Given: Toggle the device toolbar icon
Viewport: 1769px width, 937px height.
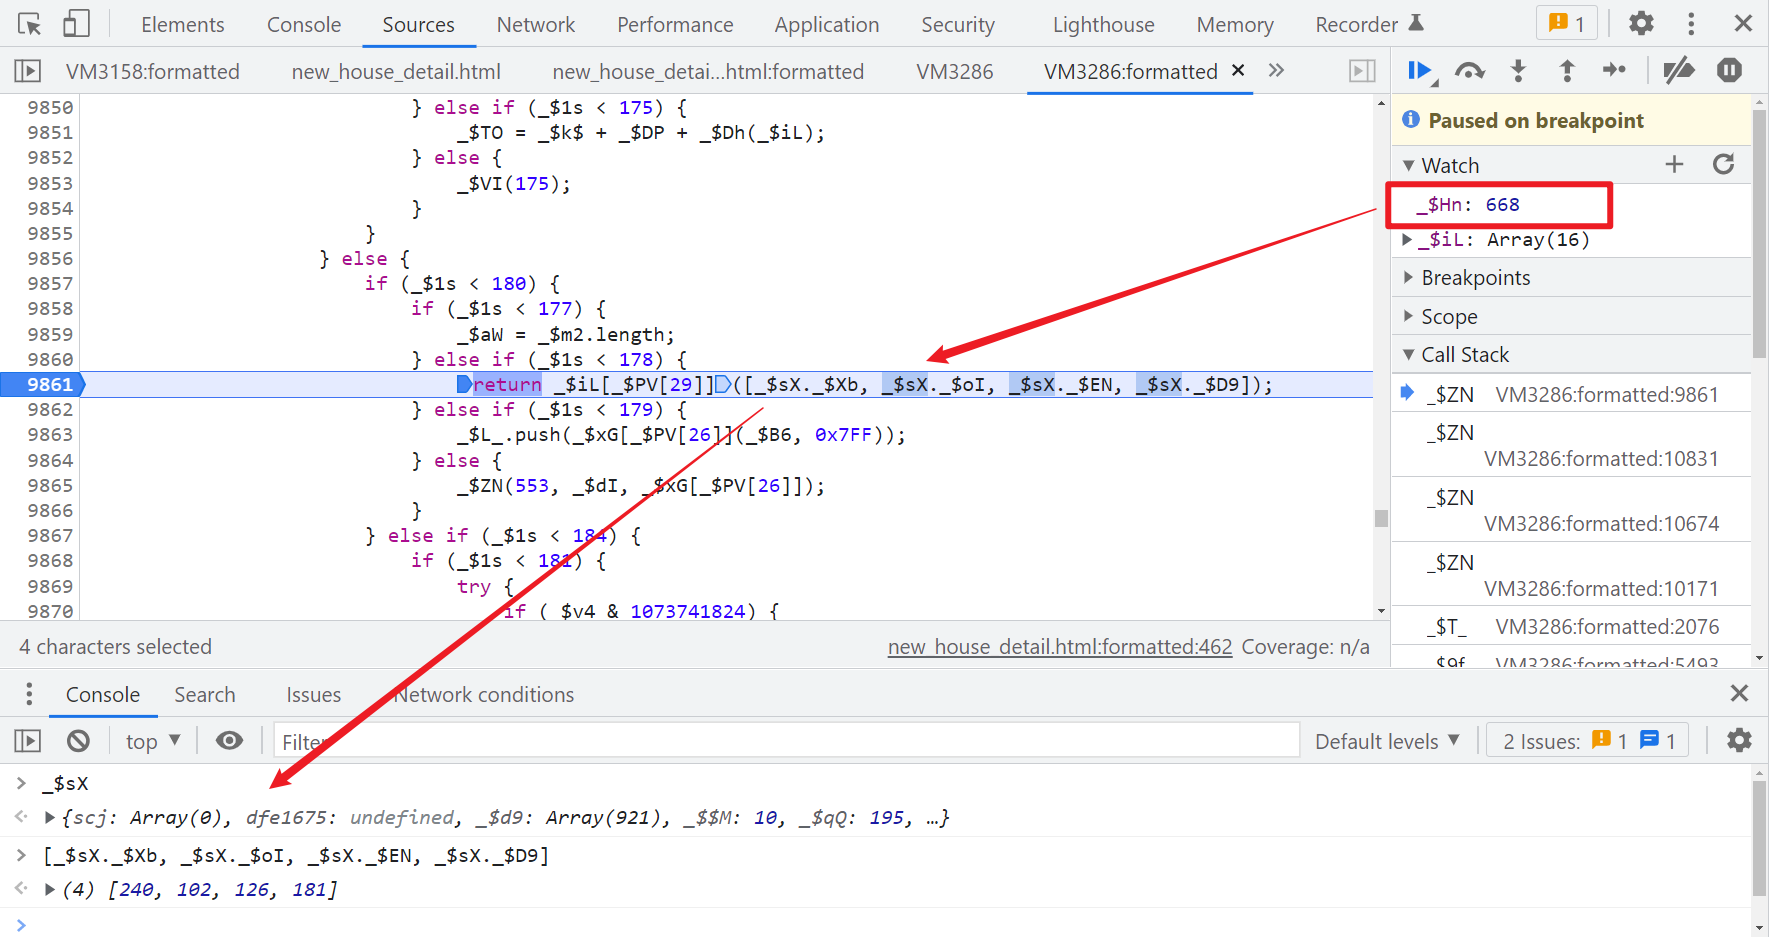Looking at the screenshot, I should (76, 24).
